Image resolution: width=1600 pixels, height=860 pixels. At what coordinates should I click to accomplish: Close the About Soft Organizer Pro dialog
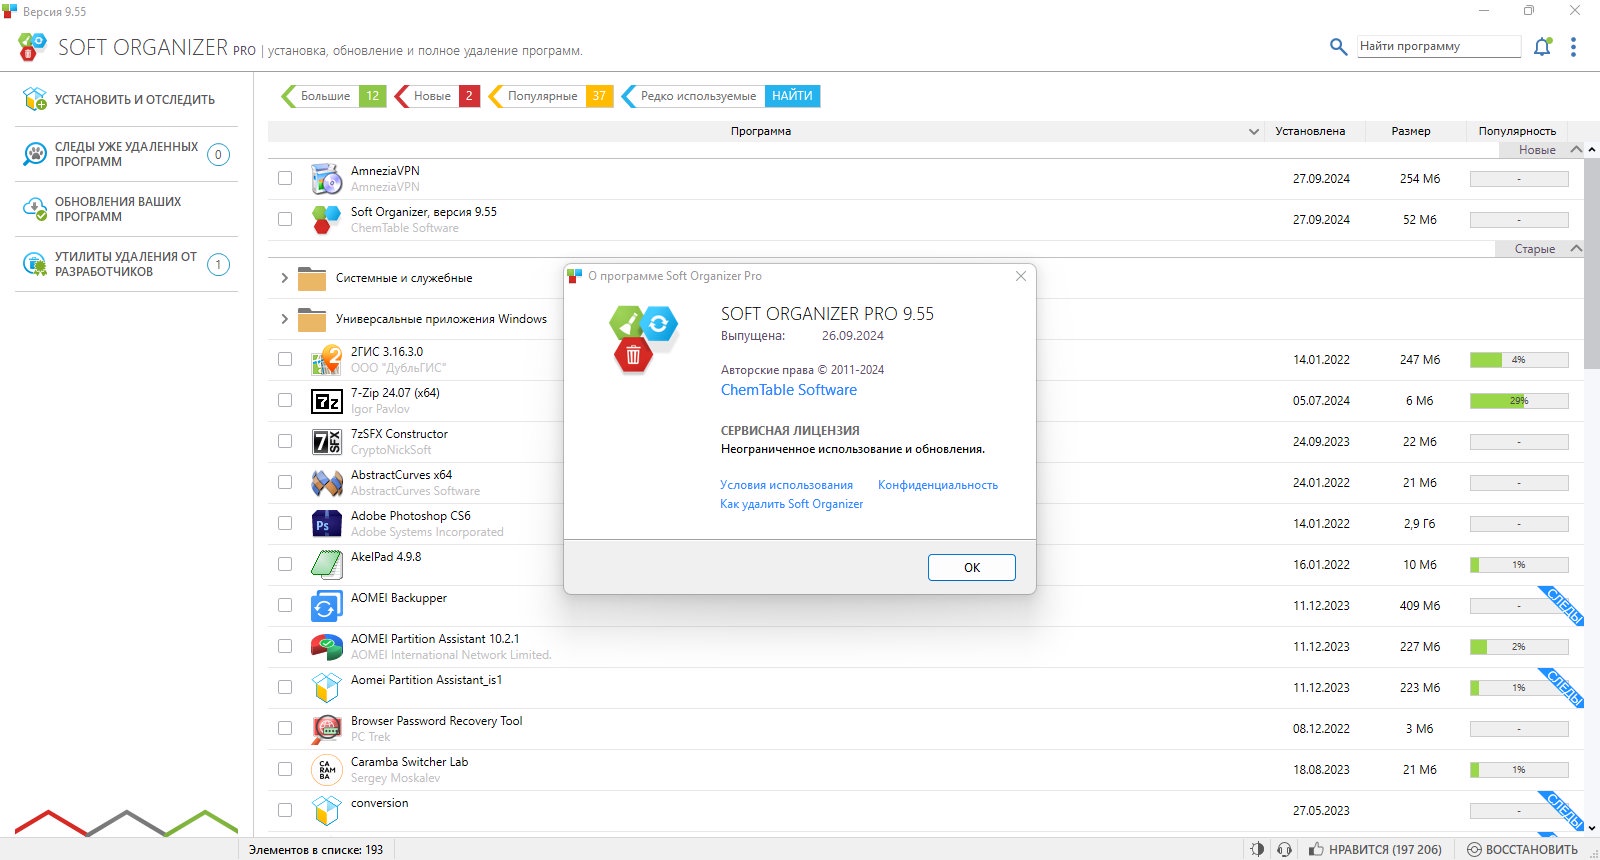(1020, 276)
